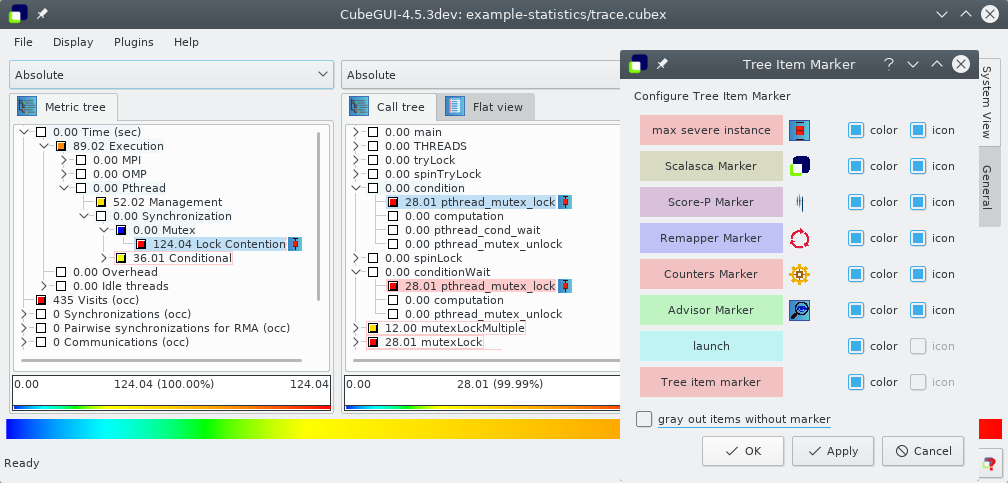This screenshot has width=1008, height=483.
Task: Click the Flat view tab icon
Action: pos(454,107)
